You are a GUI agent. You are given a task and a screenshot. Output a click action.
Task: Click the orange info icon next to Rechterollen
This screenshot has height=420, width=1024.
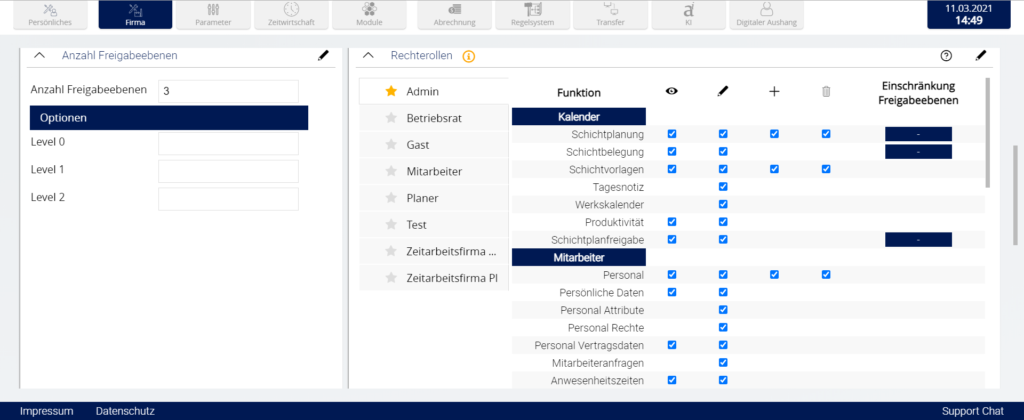click(x=469, y=57)
